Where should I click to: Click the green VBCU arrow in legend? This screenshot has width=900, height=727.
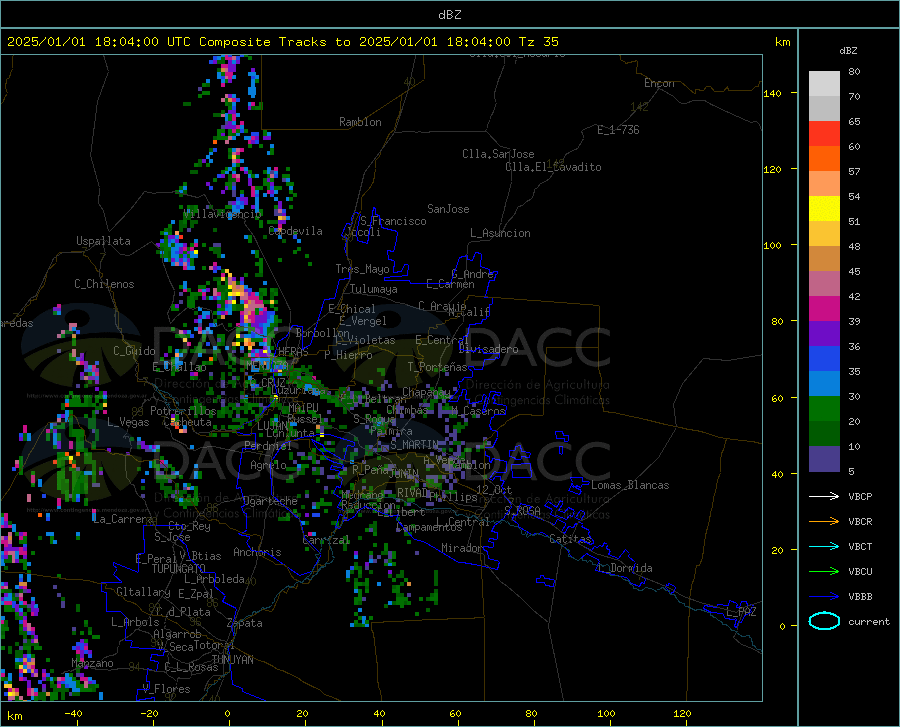tap(824, 572)
